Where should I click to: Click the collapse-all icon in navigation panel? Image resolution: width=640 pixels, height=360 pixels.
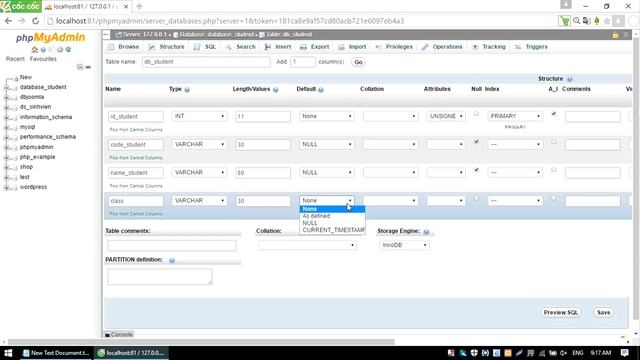coord(80,67)
